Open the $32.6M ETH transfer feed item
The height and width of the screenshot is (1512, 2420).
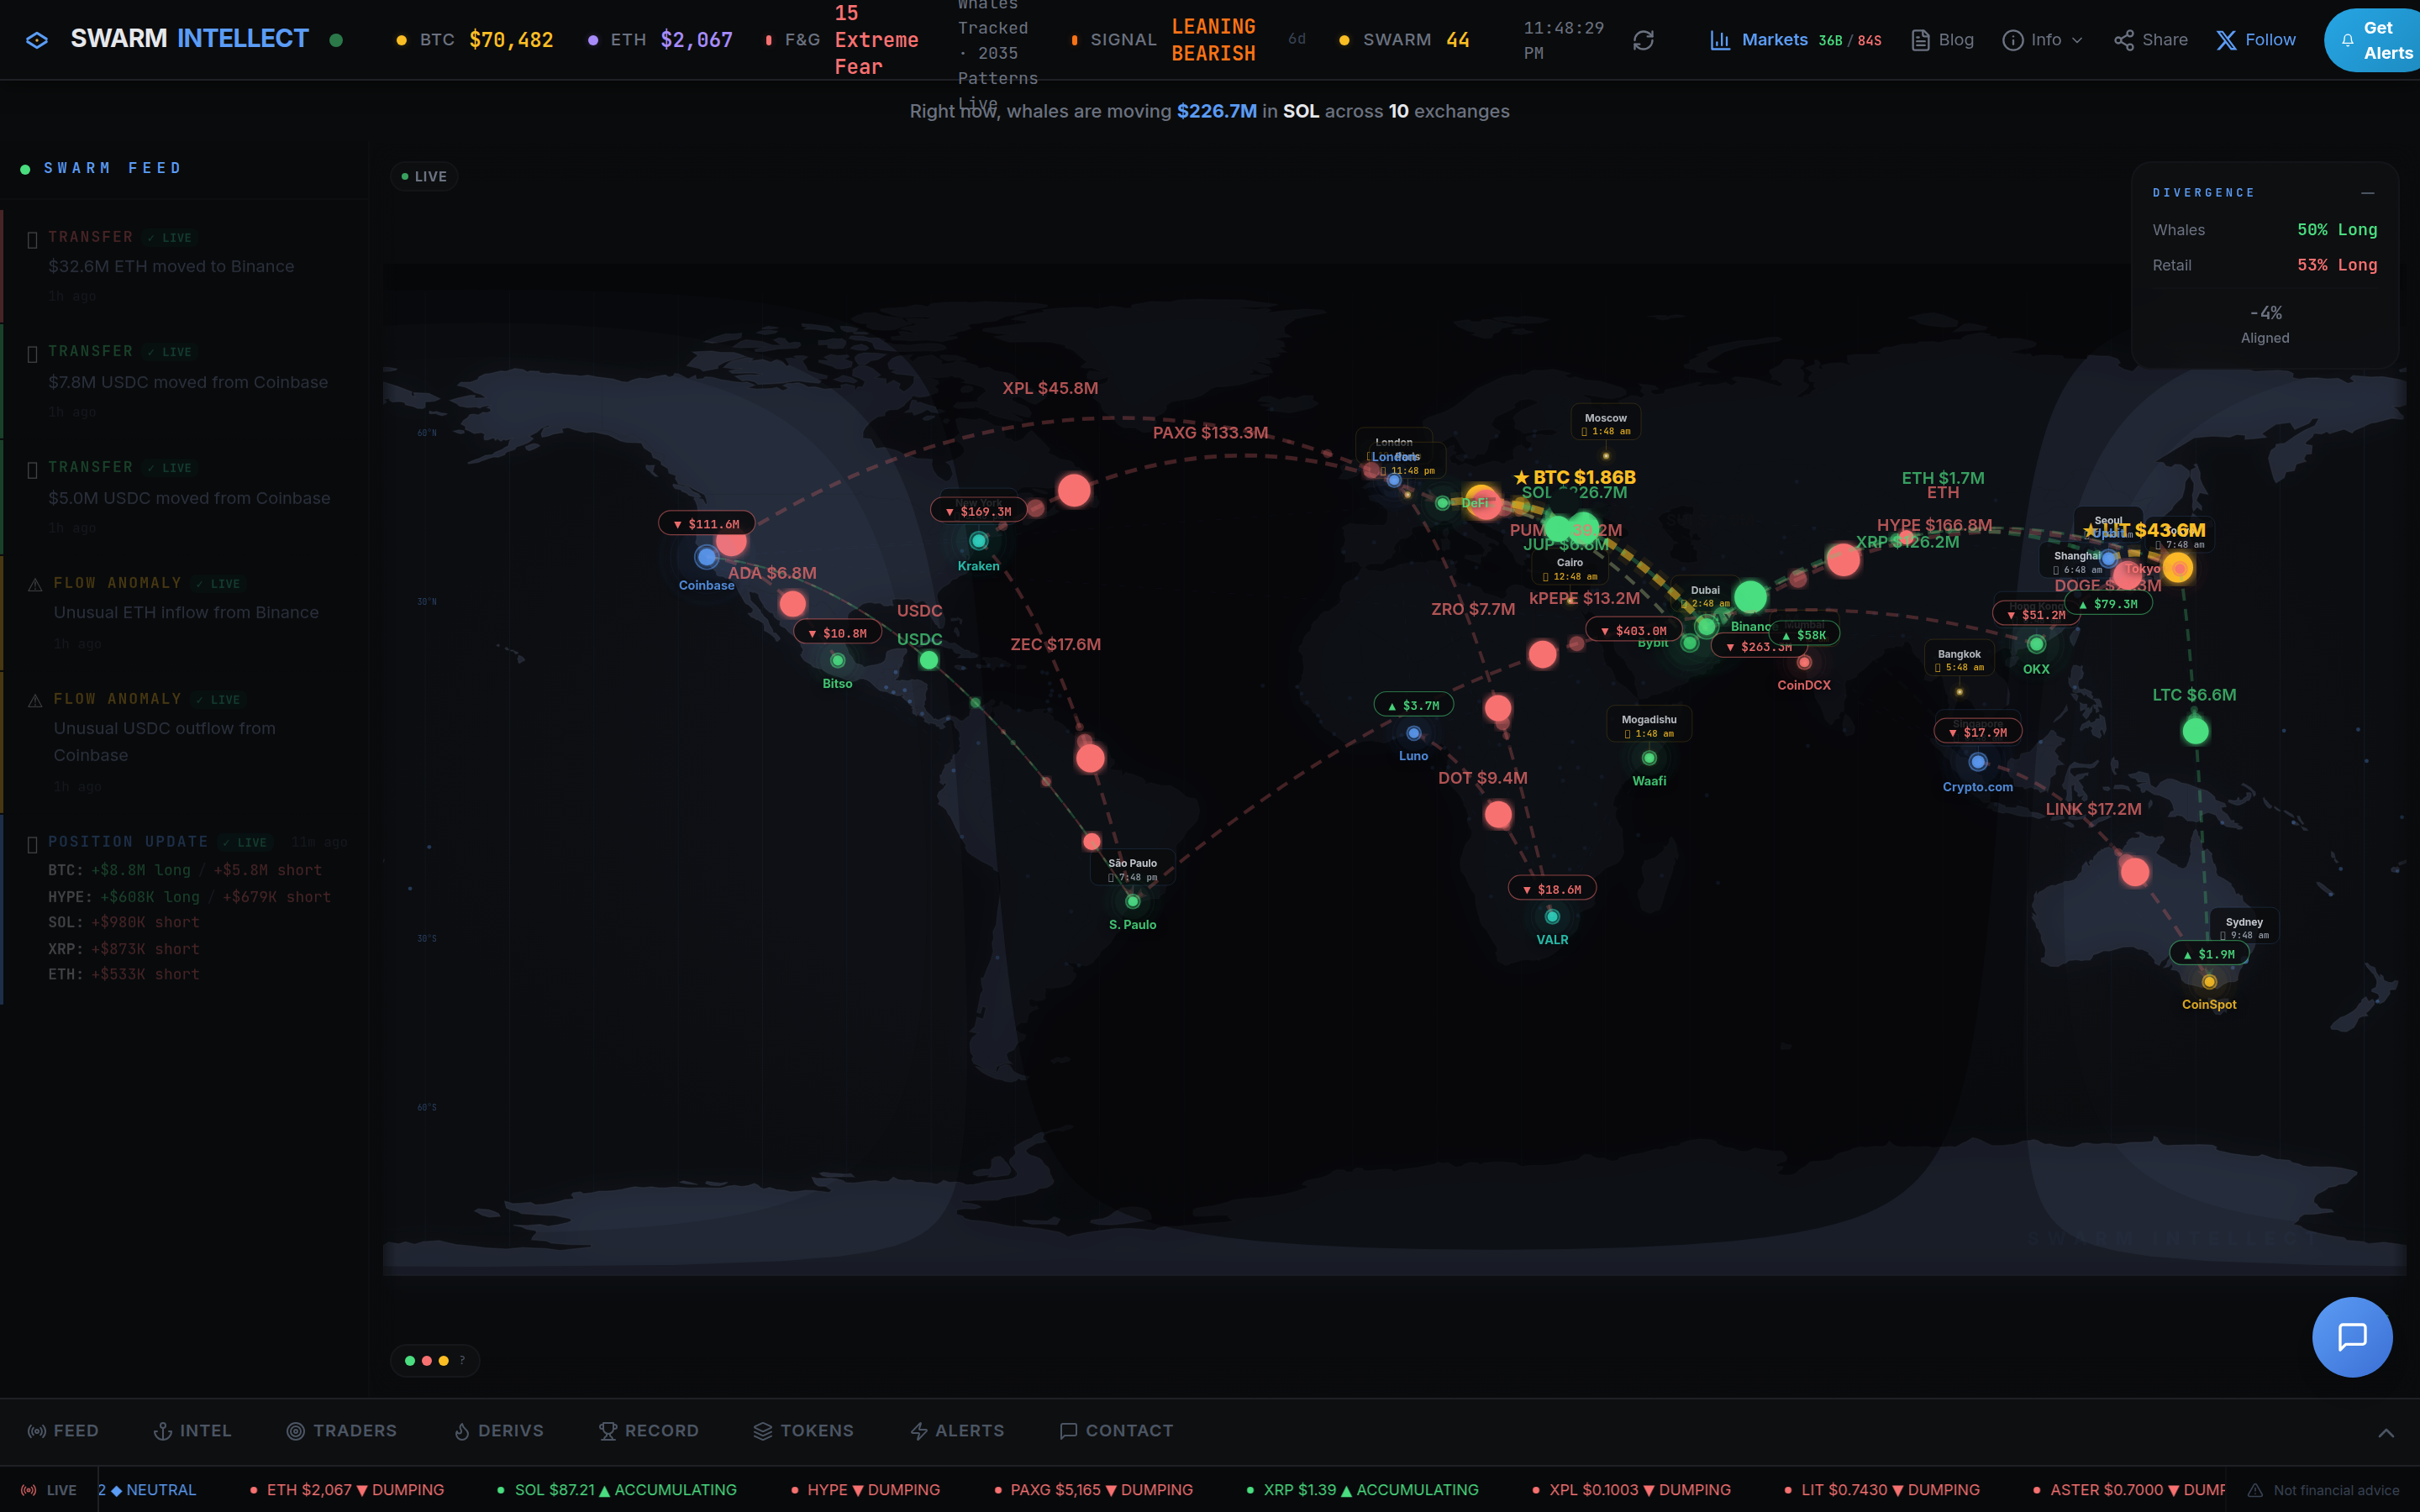coord(172,266)
